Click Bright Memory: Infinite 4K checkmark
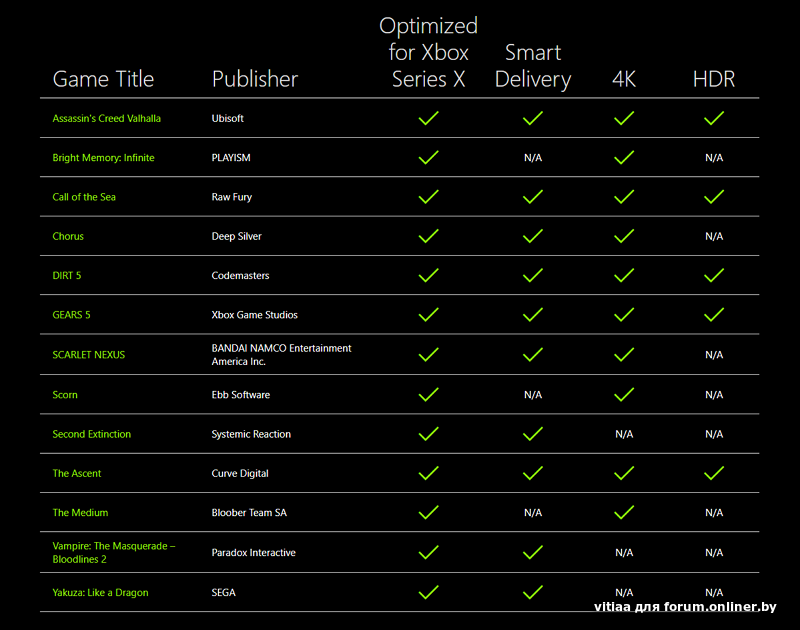Viewport: 800px width, 630px height. 624,157
